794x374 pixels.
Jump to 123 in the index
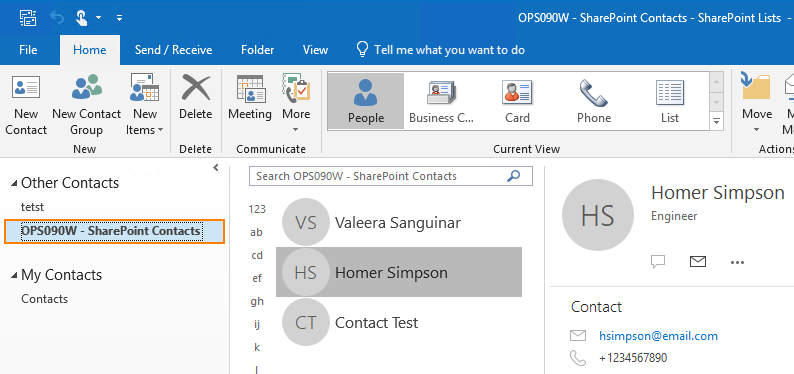[x=257, y=209]
